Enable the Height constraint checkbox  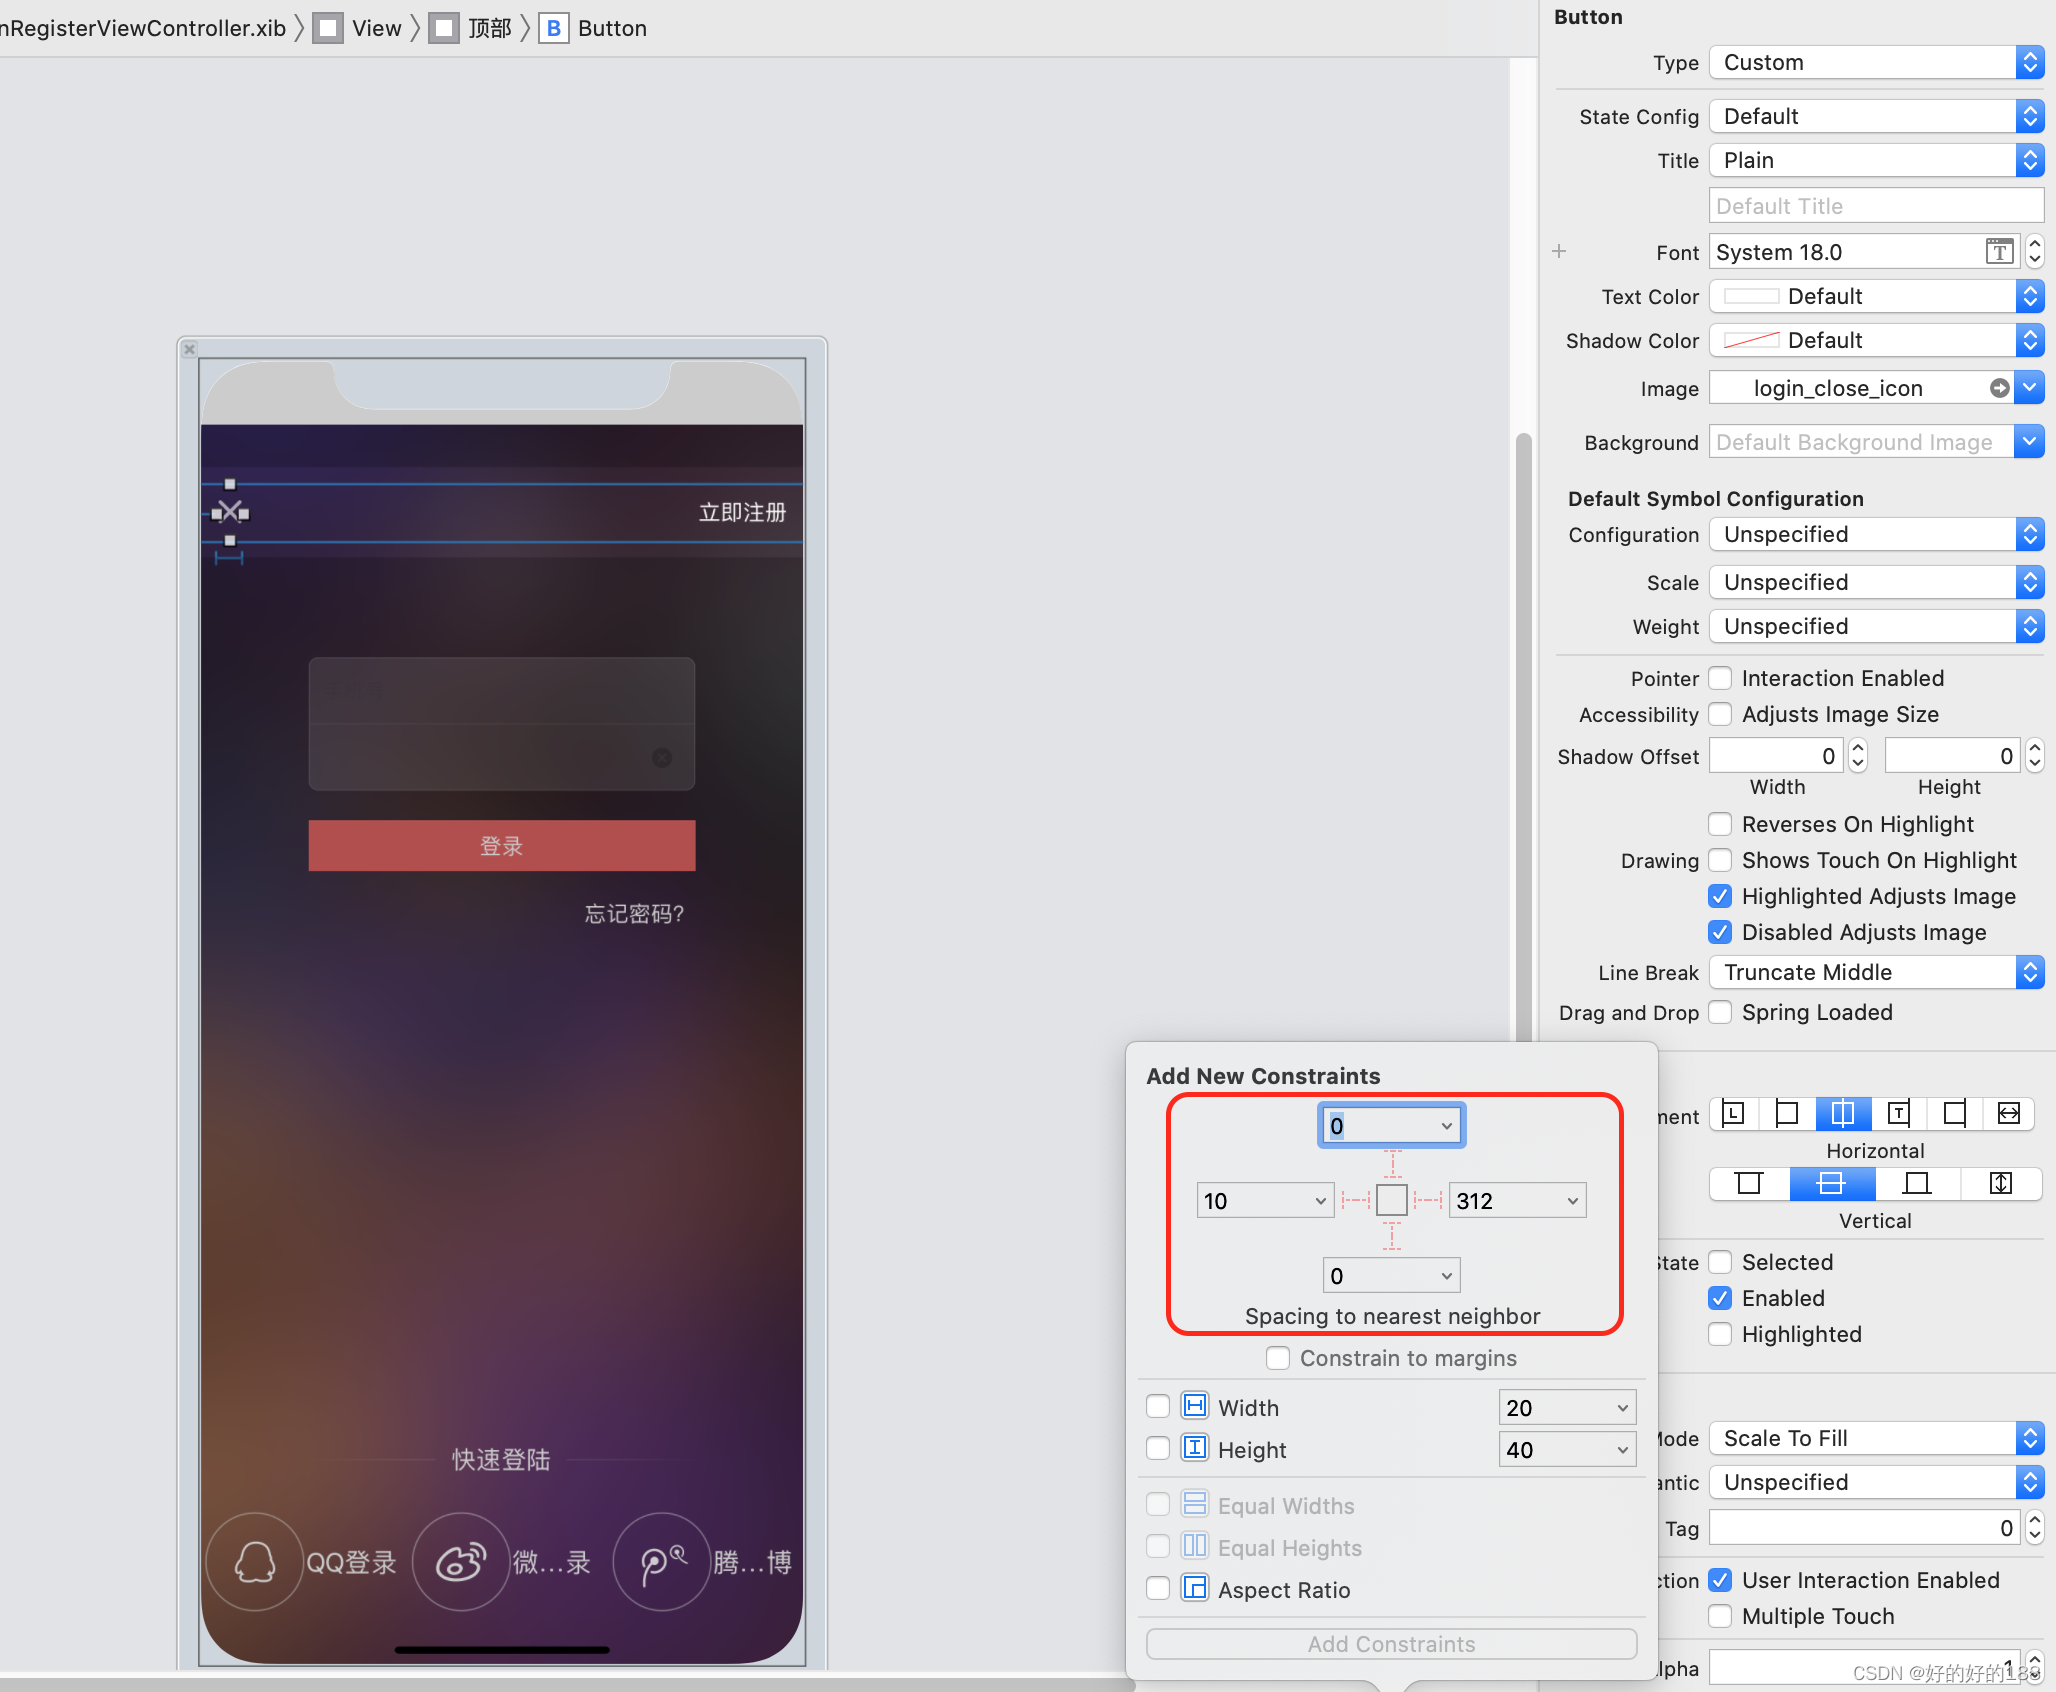pos(1159,1451)
